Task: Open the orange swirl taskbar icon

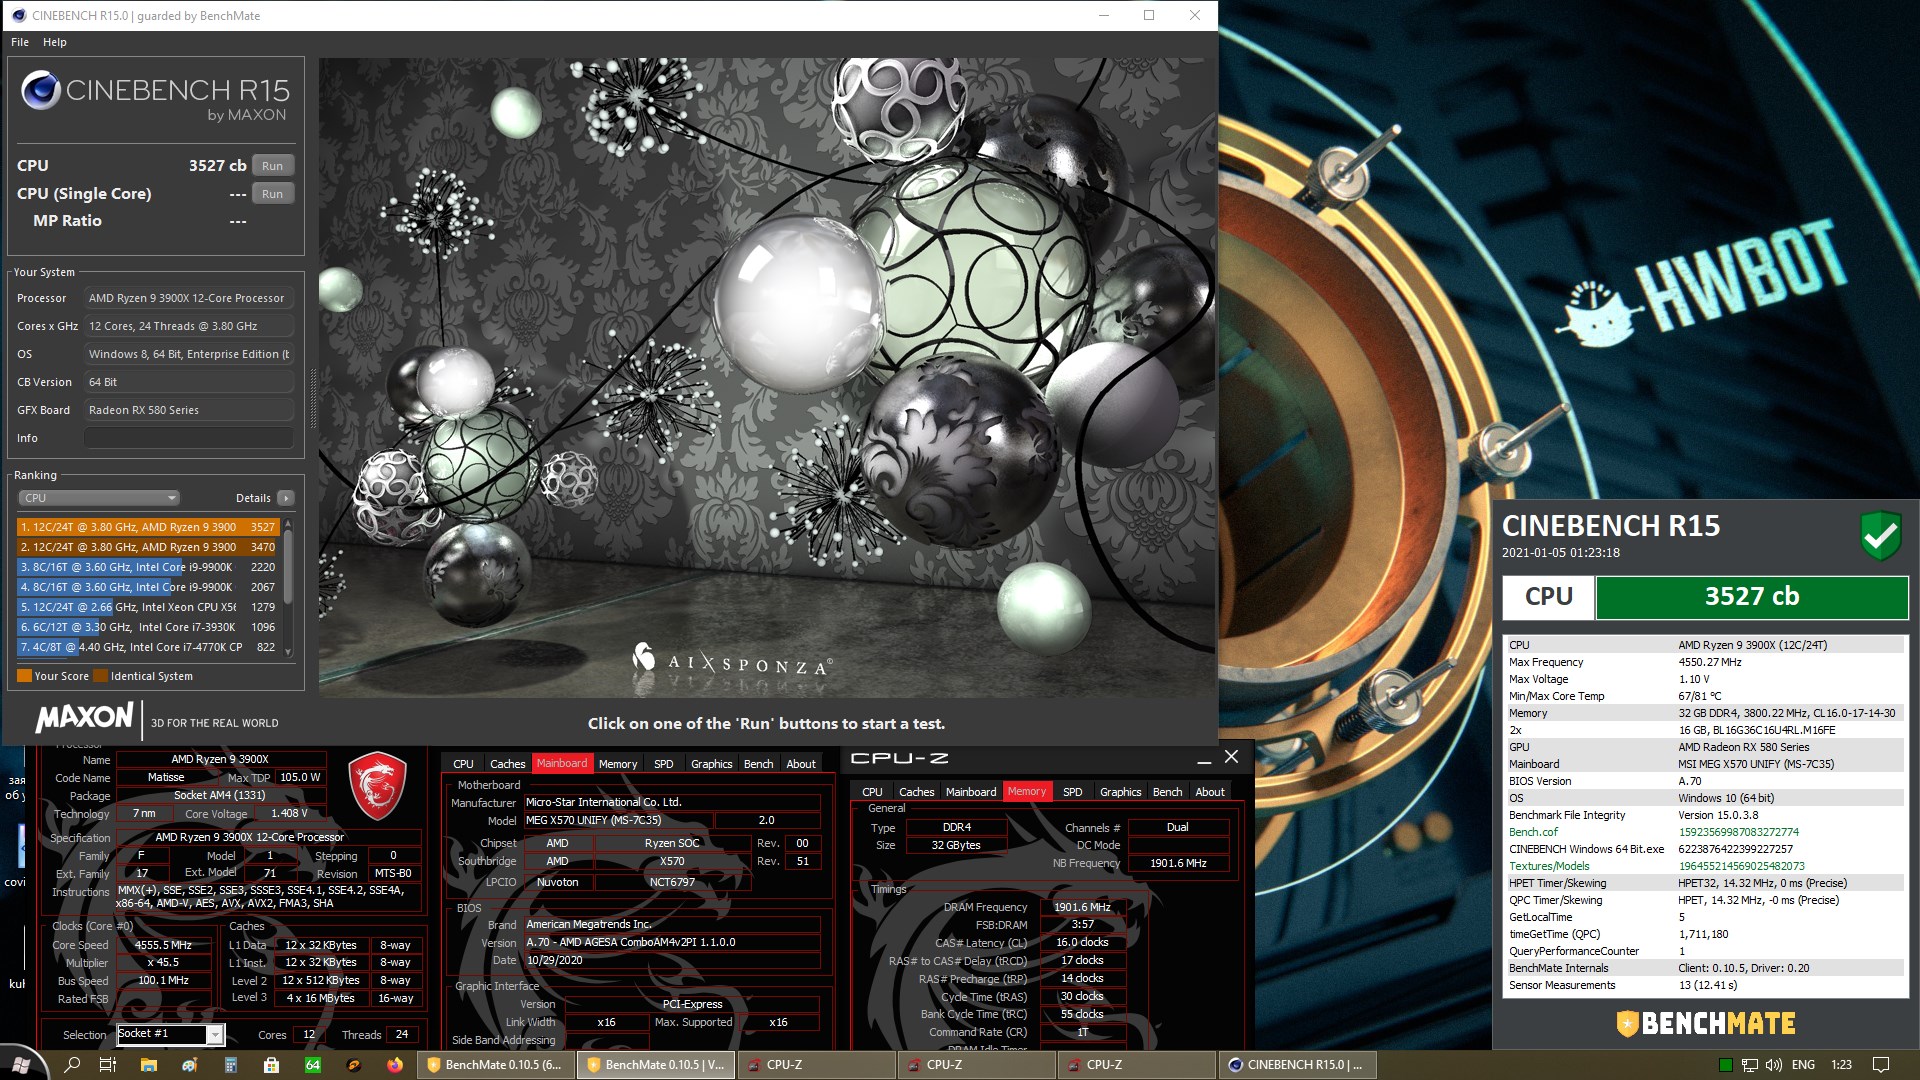Action: (354, 1065)
